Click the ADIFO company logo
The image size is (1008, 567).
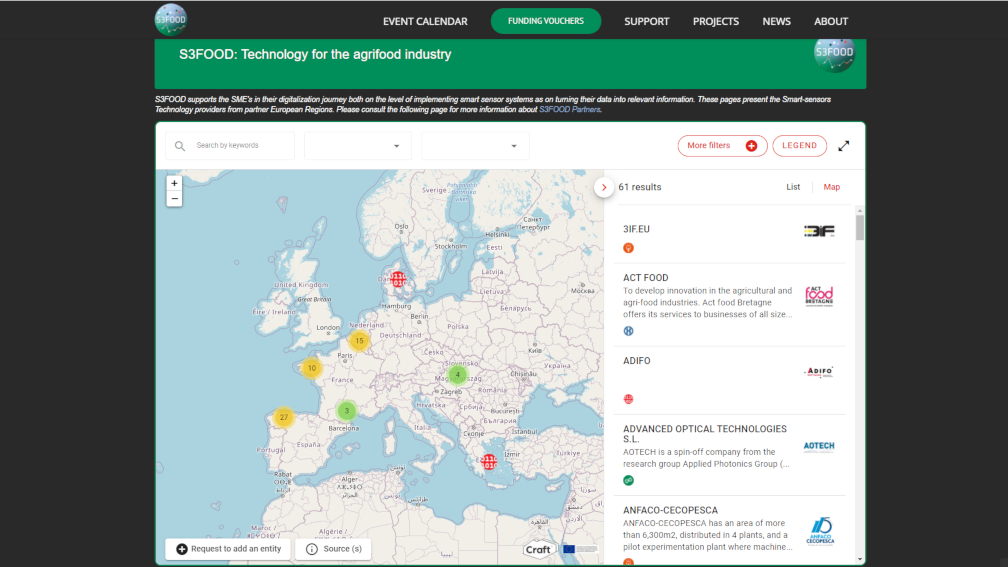pos(819,372)
